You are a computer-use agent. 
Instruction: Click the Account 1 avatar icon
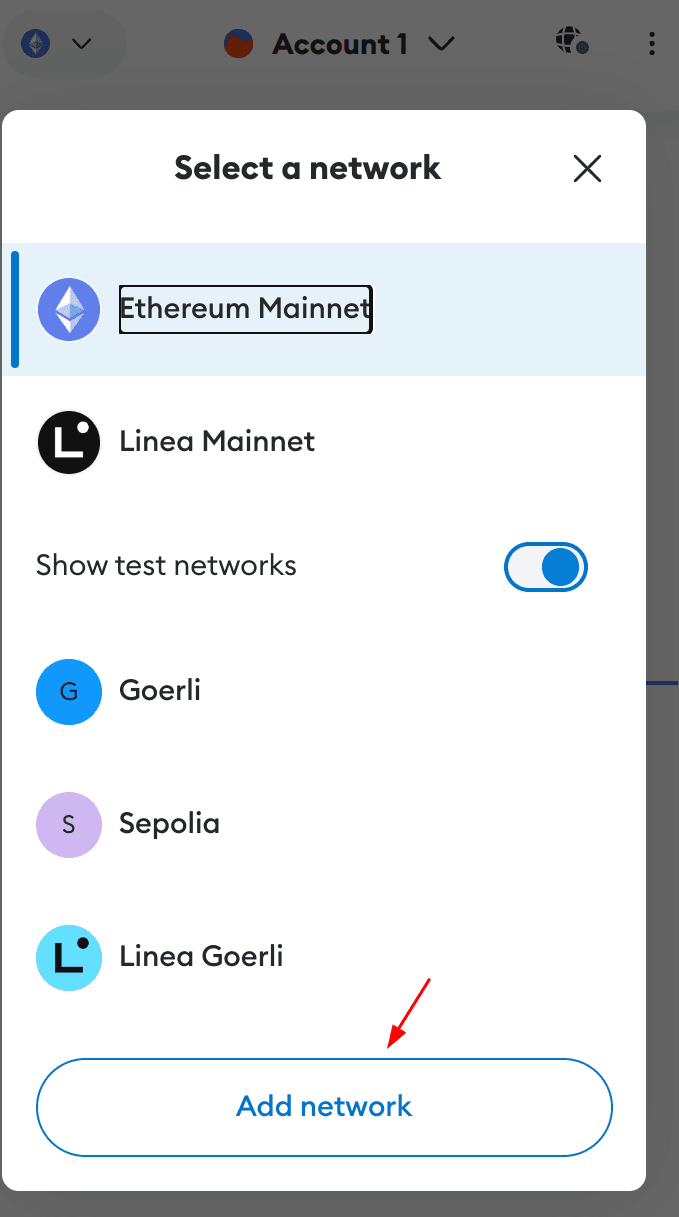coord(238,44)
